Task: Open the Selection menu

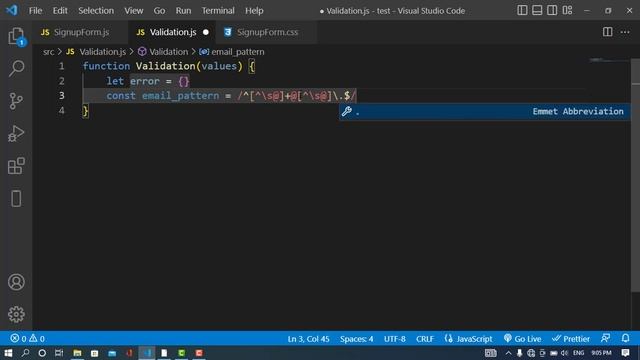Action: click(96, 11)
